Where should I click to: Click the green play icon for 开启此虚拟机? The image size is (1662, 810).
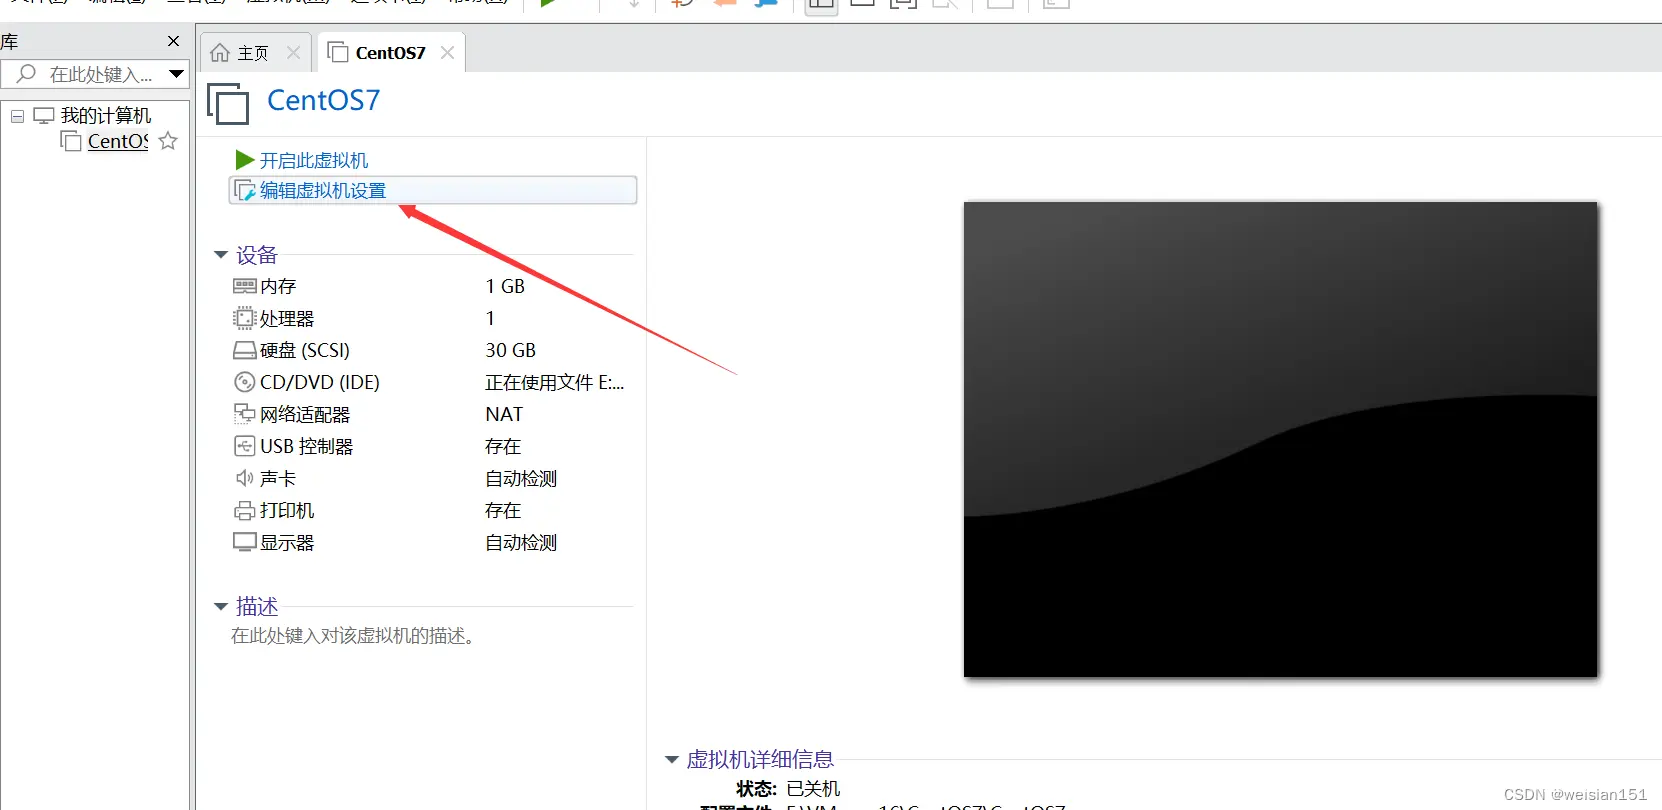click(x=244, y=160)
